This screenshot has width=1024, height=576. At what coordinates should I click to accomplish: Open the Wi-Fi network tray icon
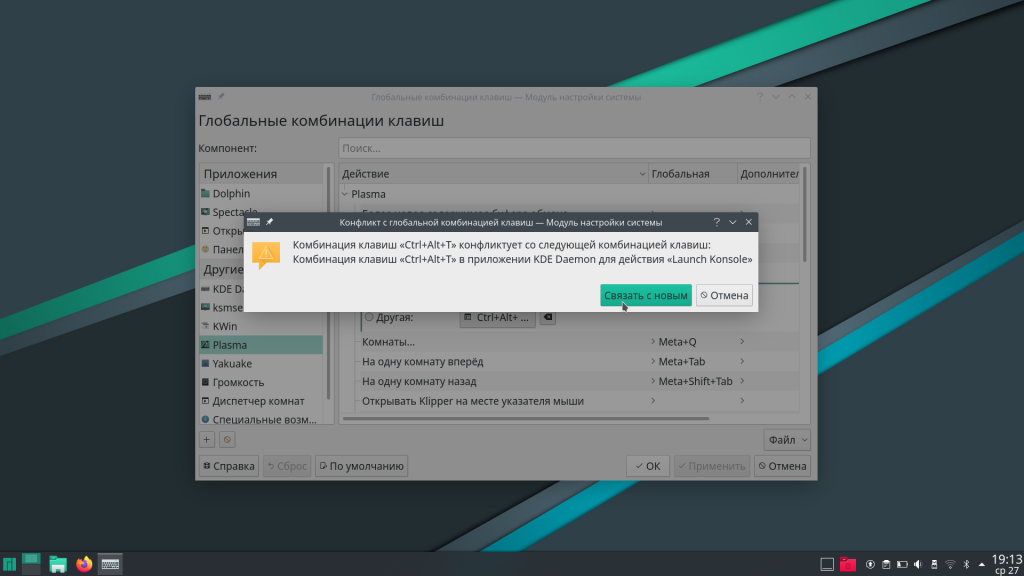[x=950, y=564]
